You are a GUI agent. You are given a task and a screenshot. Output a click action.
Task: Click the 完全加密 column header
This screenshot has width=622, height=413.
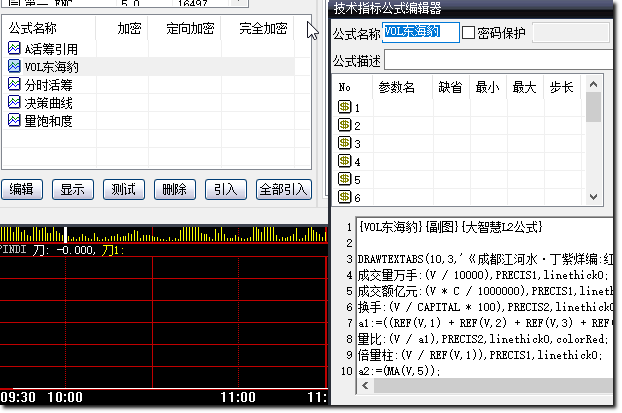[x=263, y=29]
